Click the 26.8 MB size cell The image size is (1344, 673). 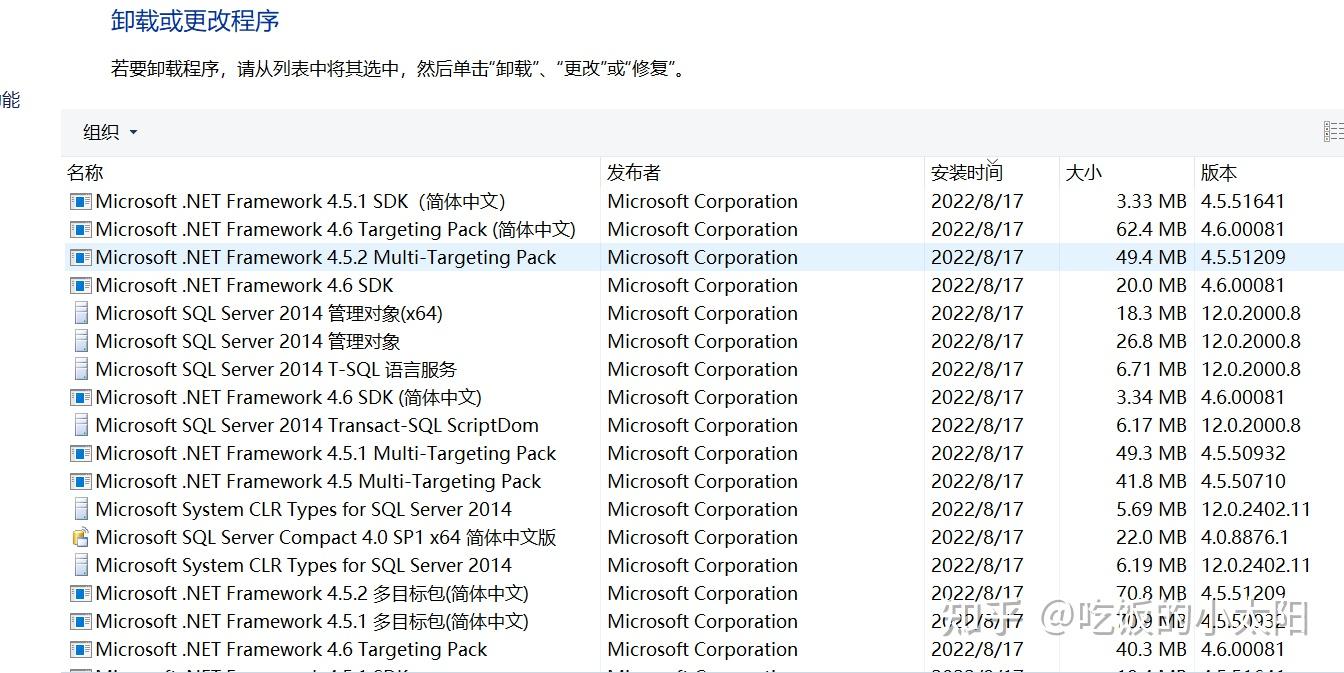1151,341
